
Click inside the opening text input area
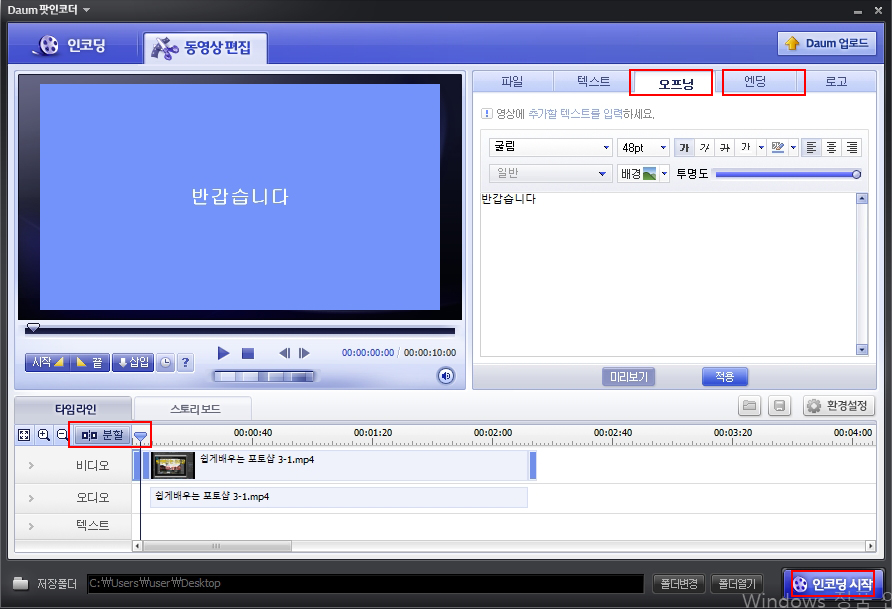click(x=669, y=274)
